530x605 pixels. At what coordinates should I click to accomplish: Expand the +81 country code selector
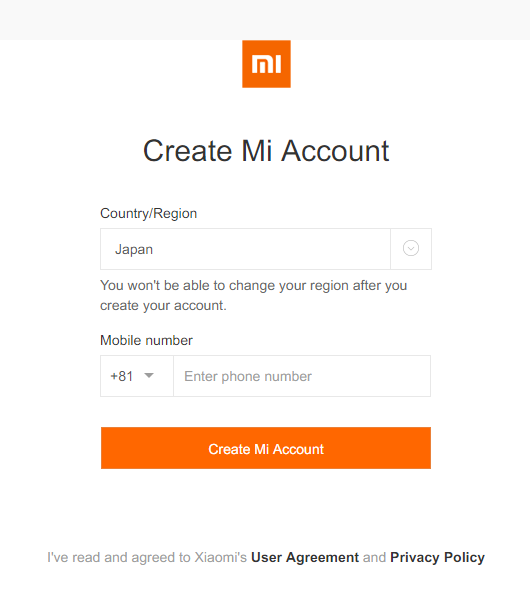pyautogui.click(x=137, y=376)
